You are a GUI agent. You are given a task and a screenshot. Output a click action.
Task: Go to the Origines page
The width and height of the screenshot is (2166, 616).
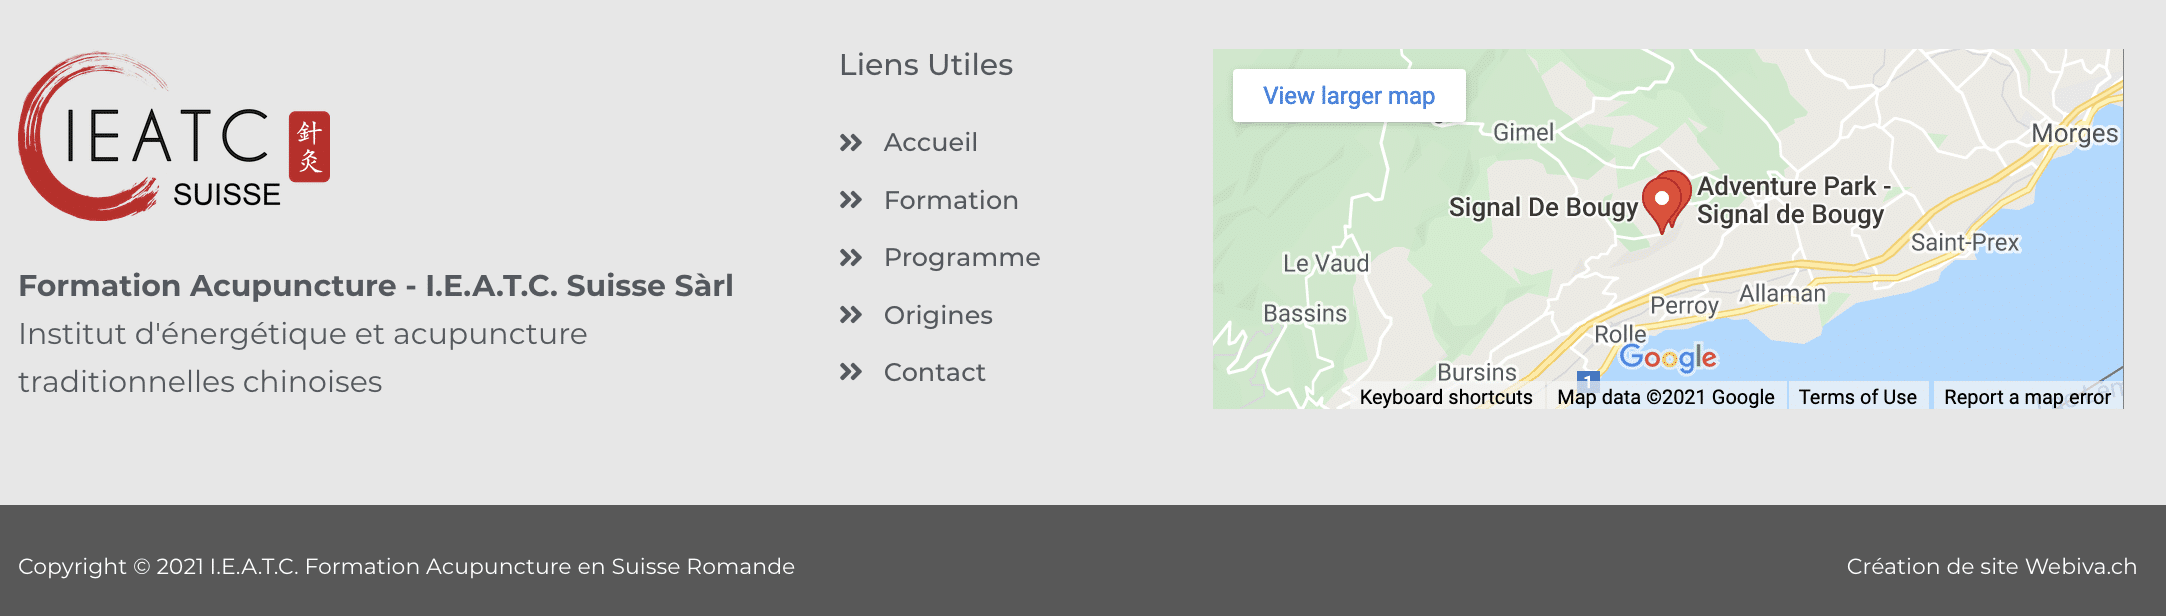pyautogui.click(x=937, y=315)
